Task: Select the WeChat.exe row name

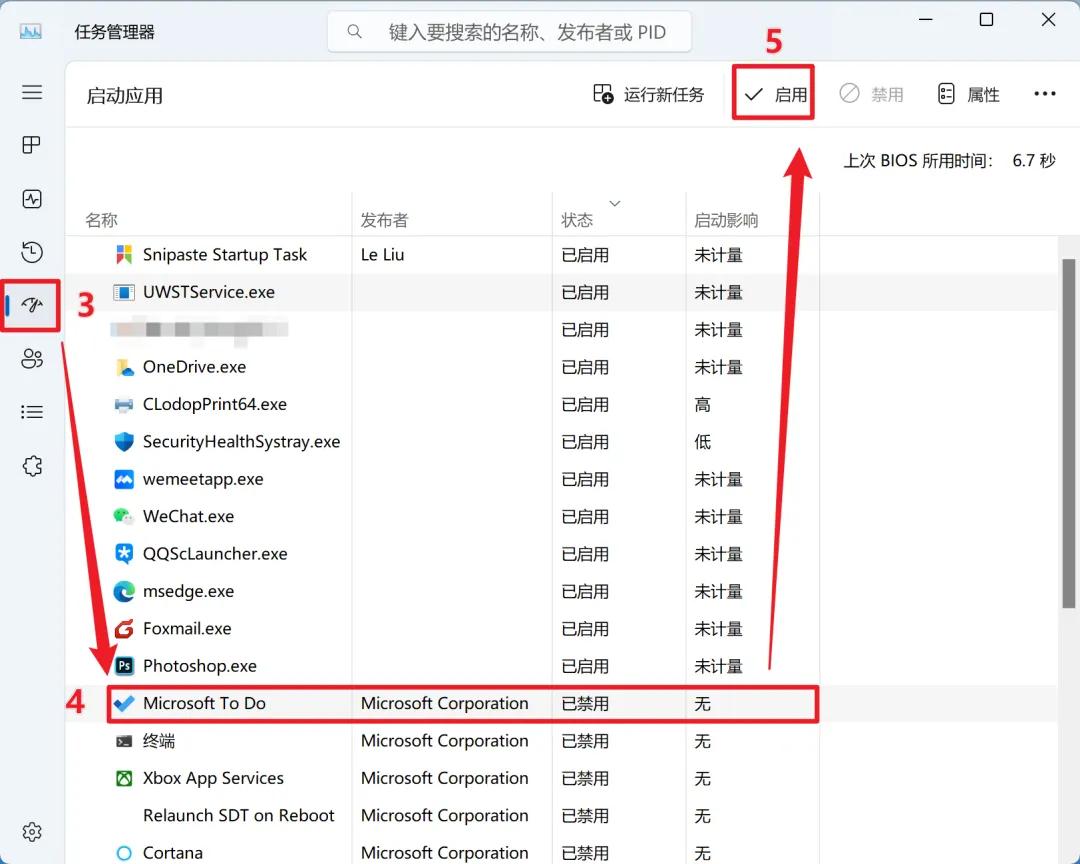Action: tap(188, 516)
